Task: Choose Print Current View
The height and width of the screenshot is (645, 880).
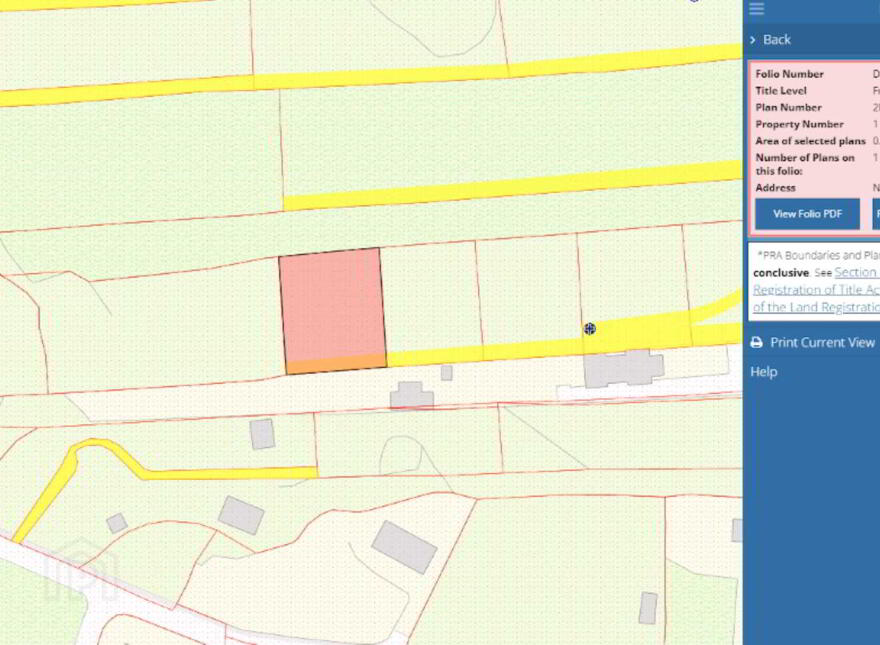Action: (822, 342)
